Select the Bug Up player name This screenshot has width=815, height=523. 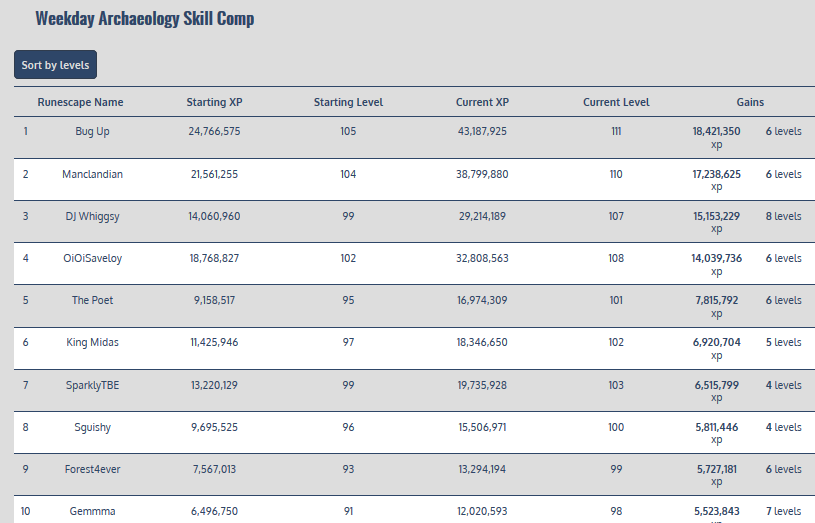[92, 131]
